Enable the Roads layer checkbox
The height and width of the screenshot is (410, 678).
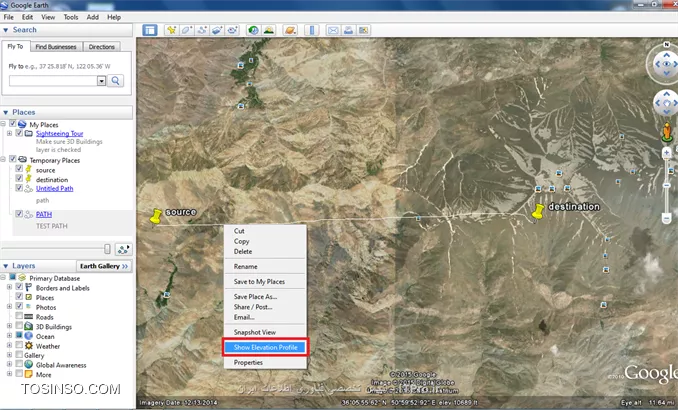pyautogui.click(x=19, y=316)
